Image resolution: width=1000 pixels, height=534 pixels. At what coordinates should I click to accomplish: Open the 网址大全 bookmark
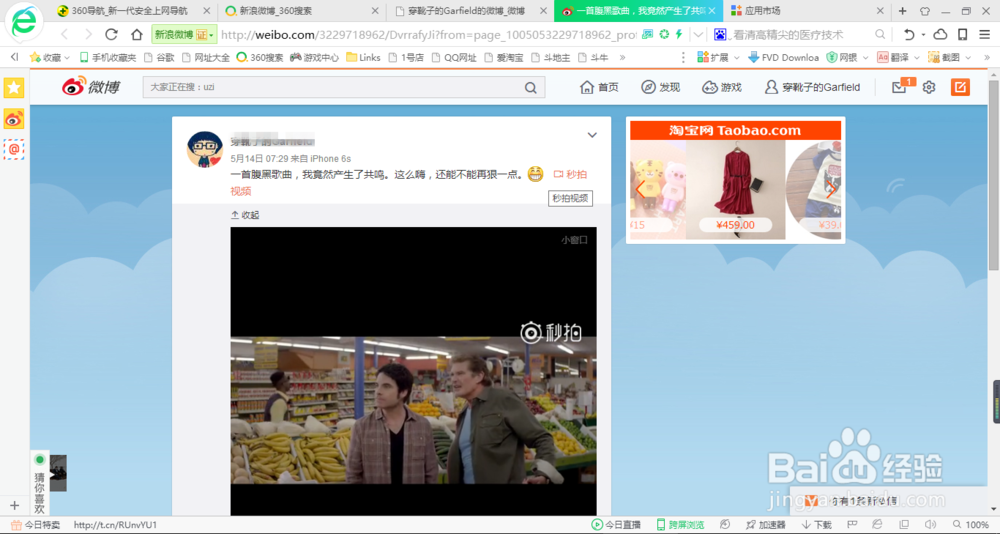click(205, 57)
